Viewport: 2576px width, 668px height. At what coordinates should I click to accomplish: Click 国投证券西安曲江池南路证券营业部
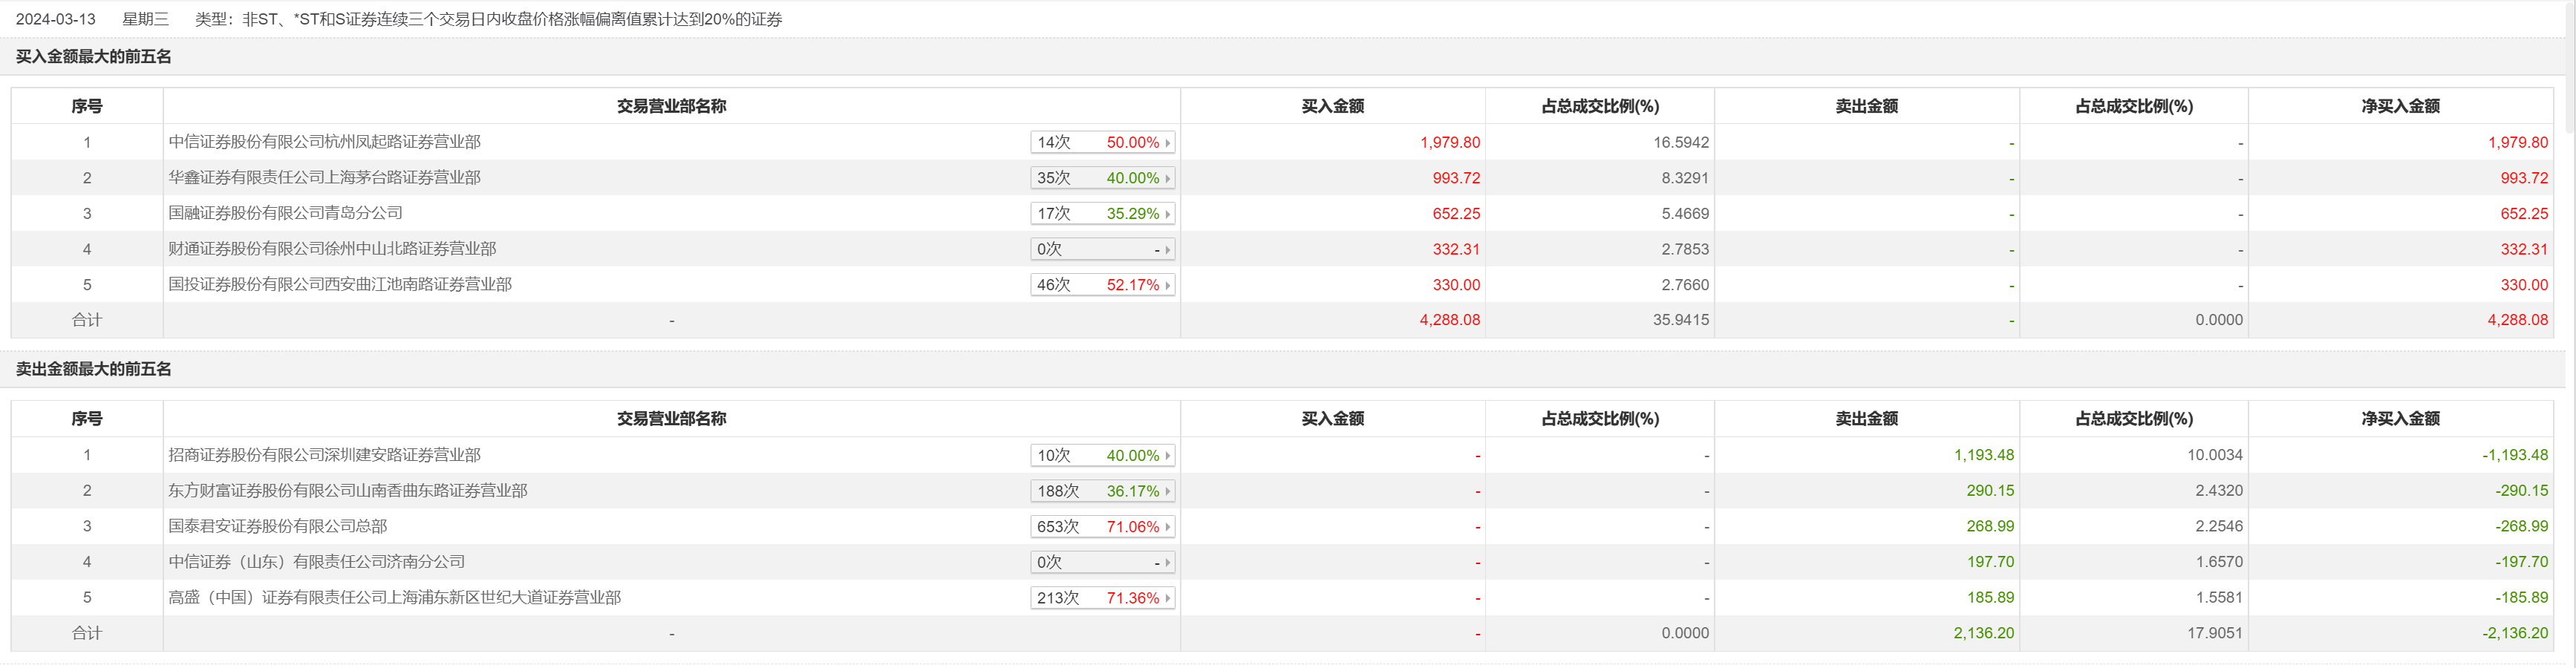click(x=340, y=285)
